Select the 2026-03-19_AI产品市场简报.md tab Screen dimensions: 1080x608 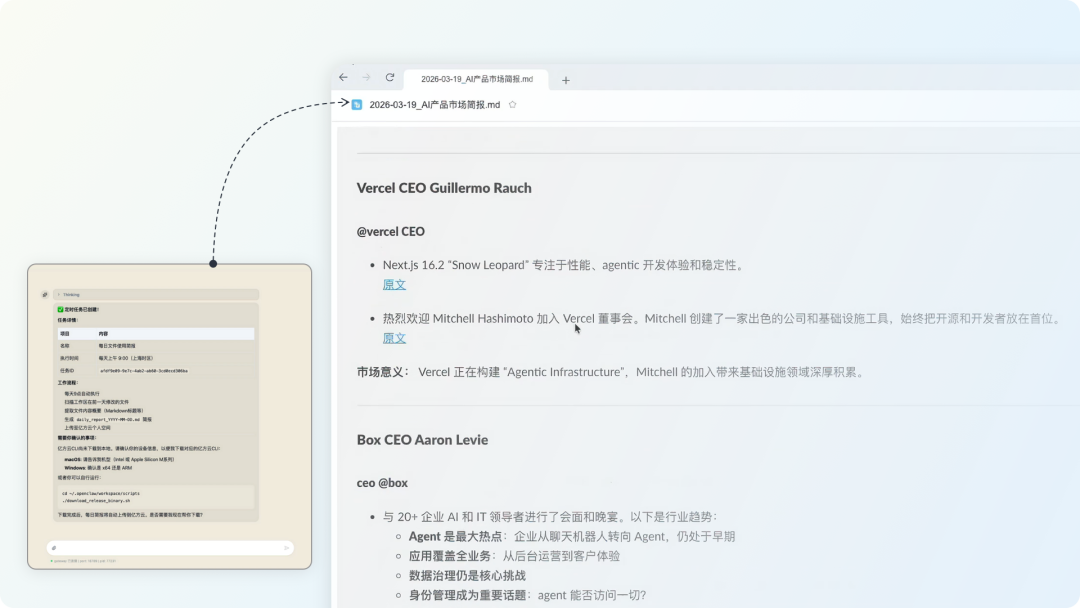(x=477, y=79)
